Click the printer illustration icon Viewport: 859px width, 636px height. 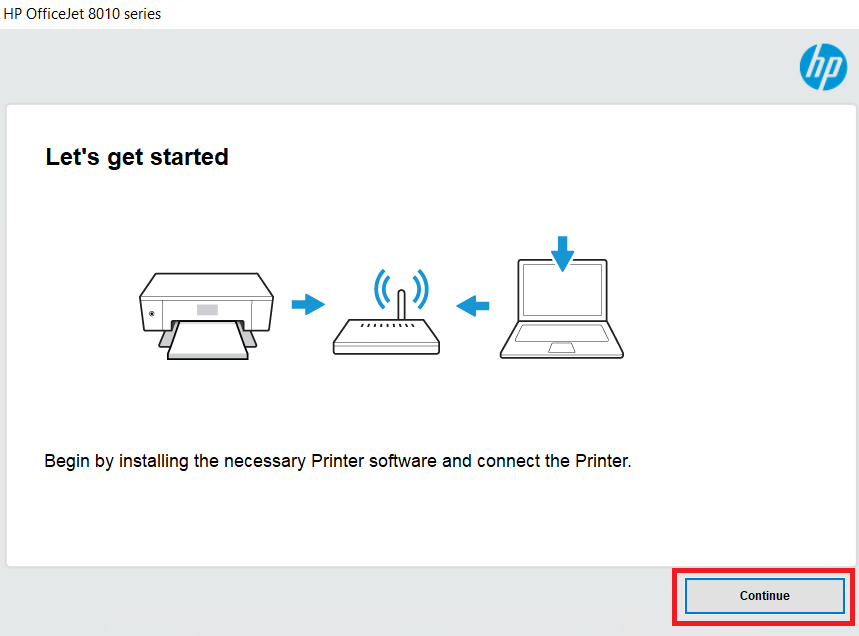(207, 316)
